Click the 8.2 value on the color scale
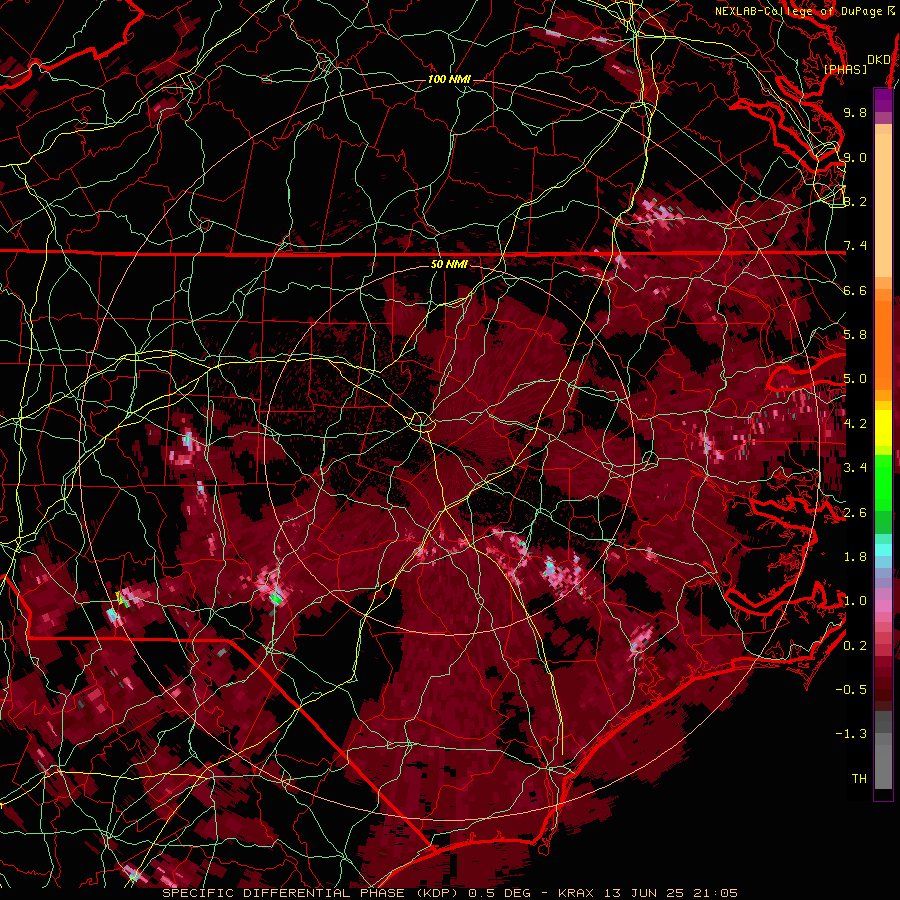Screen dimensions: 900x900 (x=855, y=201)
